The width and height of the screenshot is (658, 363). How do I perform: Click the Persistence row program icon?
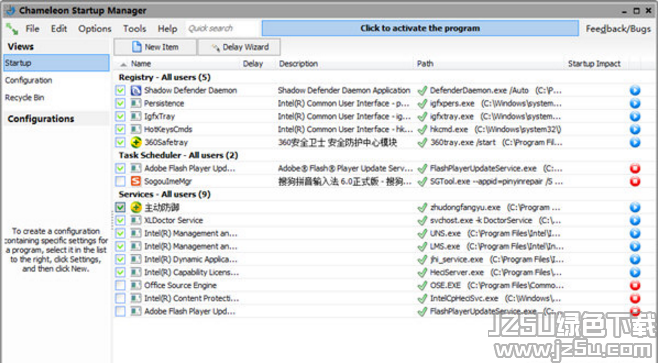click(136, 103)
